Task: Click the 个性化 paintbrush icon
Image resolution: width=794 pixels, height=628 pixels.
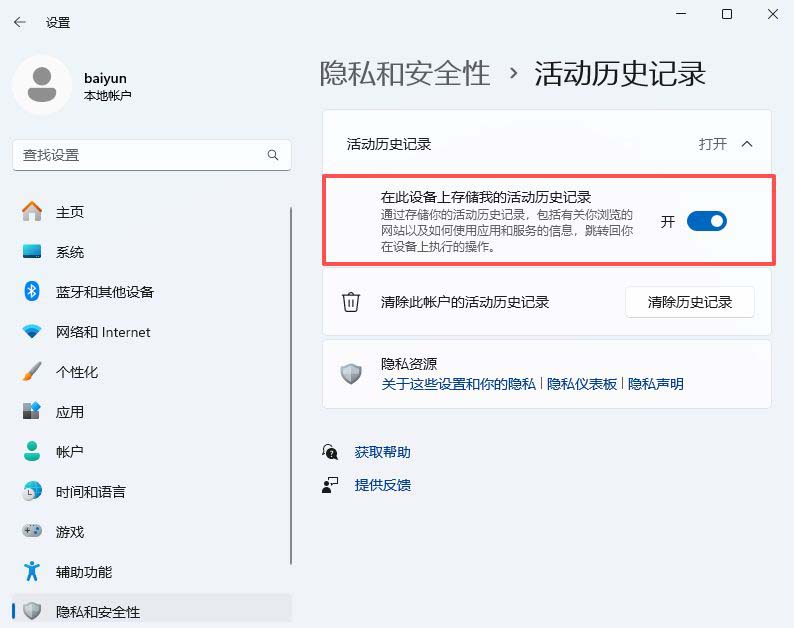Action: pyautogui.click(x=32, y=372)
